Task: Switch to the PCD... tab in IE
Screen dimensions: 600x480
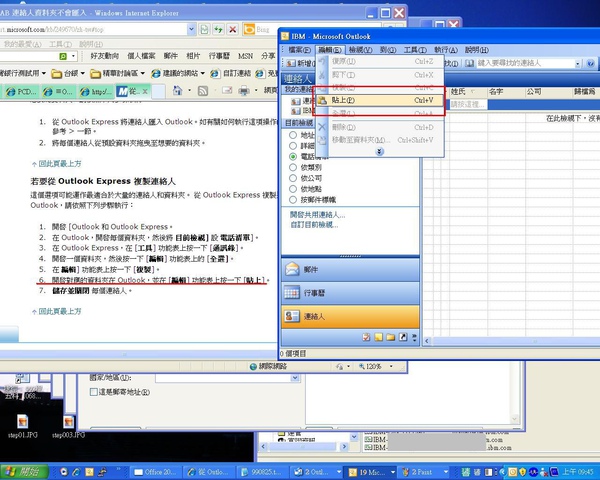Action: click(x=21, y=91)
